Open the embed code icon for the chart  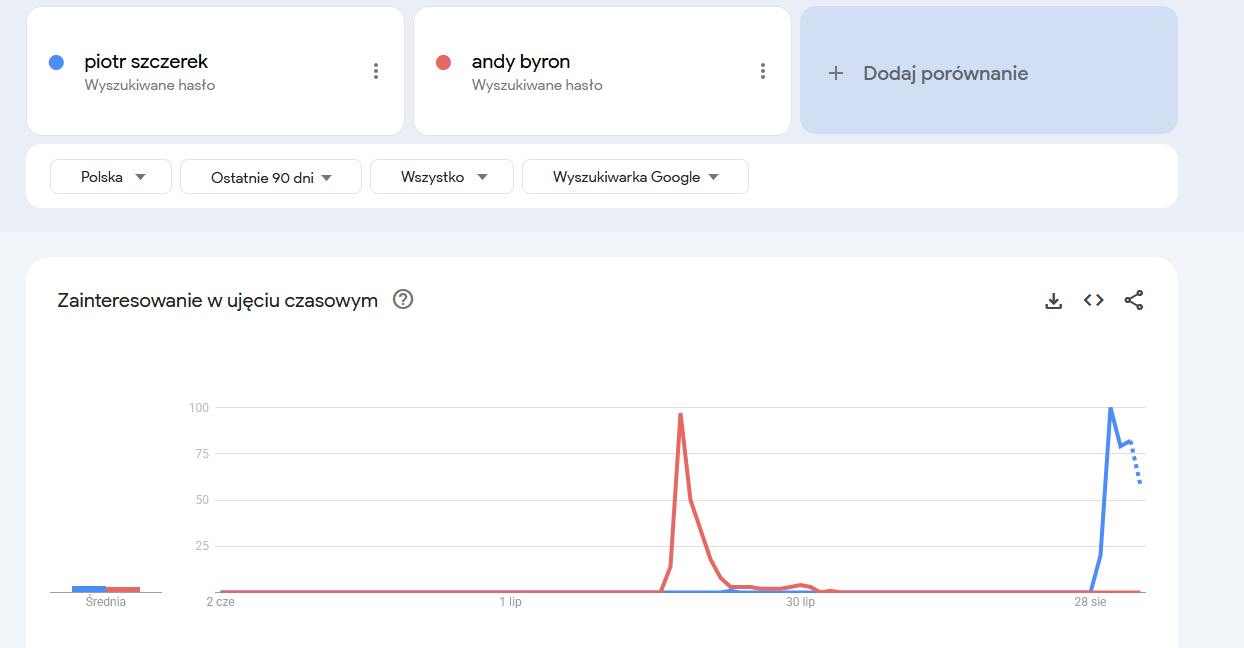tap(1093, 301)
